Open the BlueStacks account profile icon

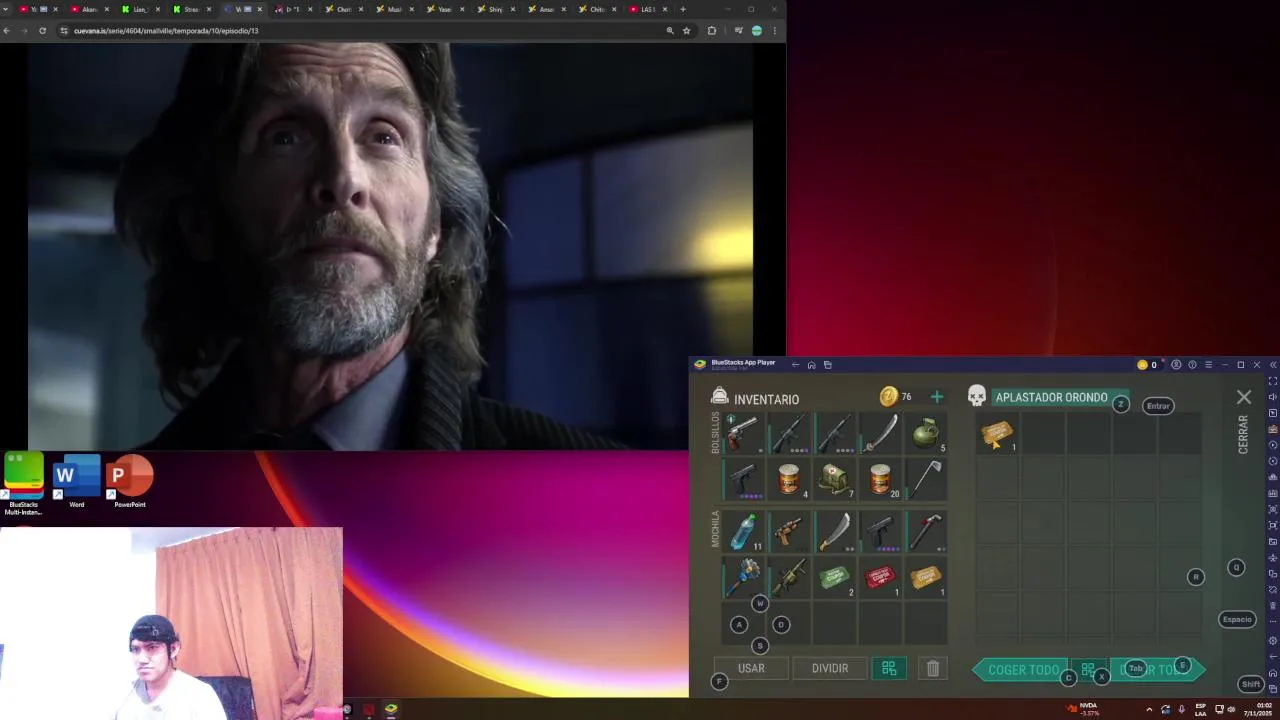coord(1176,365)
